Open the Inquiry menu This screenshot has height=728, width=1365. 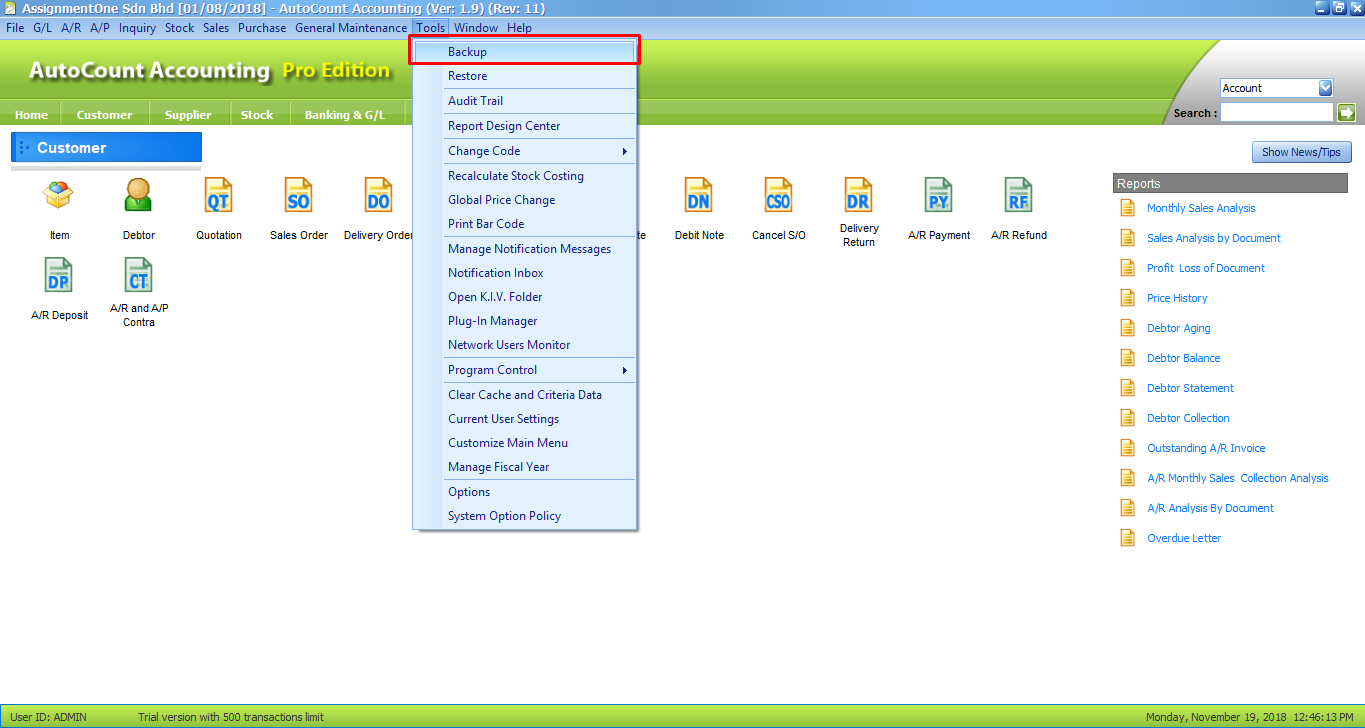(137, 28)
